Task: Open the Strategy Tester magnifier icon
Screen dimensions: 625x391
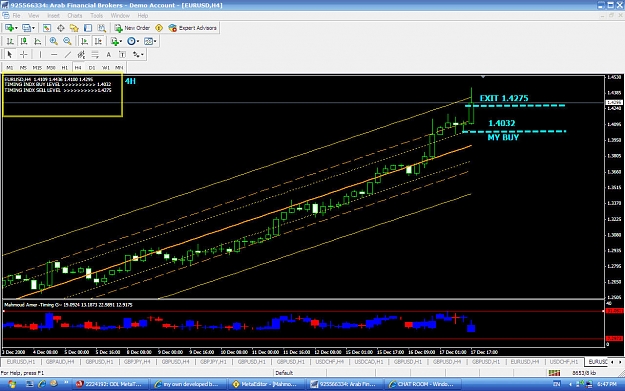Action: point(102,28)
